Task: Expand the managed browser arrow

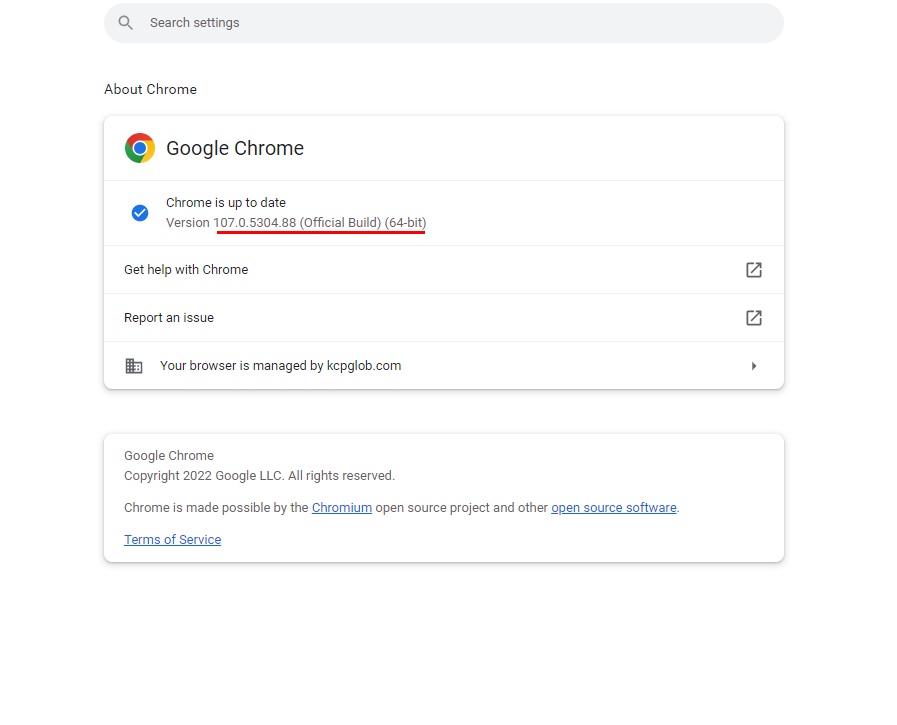Action: (754, 366)
